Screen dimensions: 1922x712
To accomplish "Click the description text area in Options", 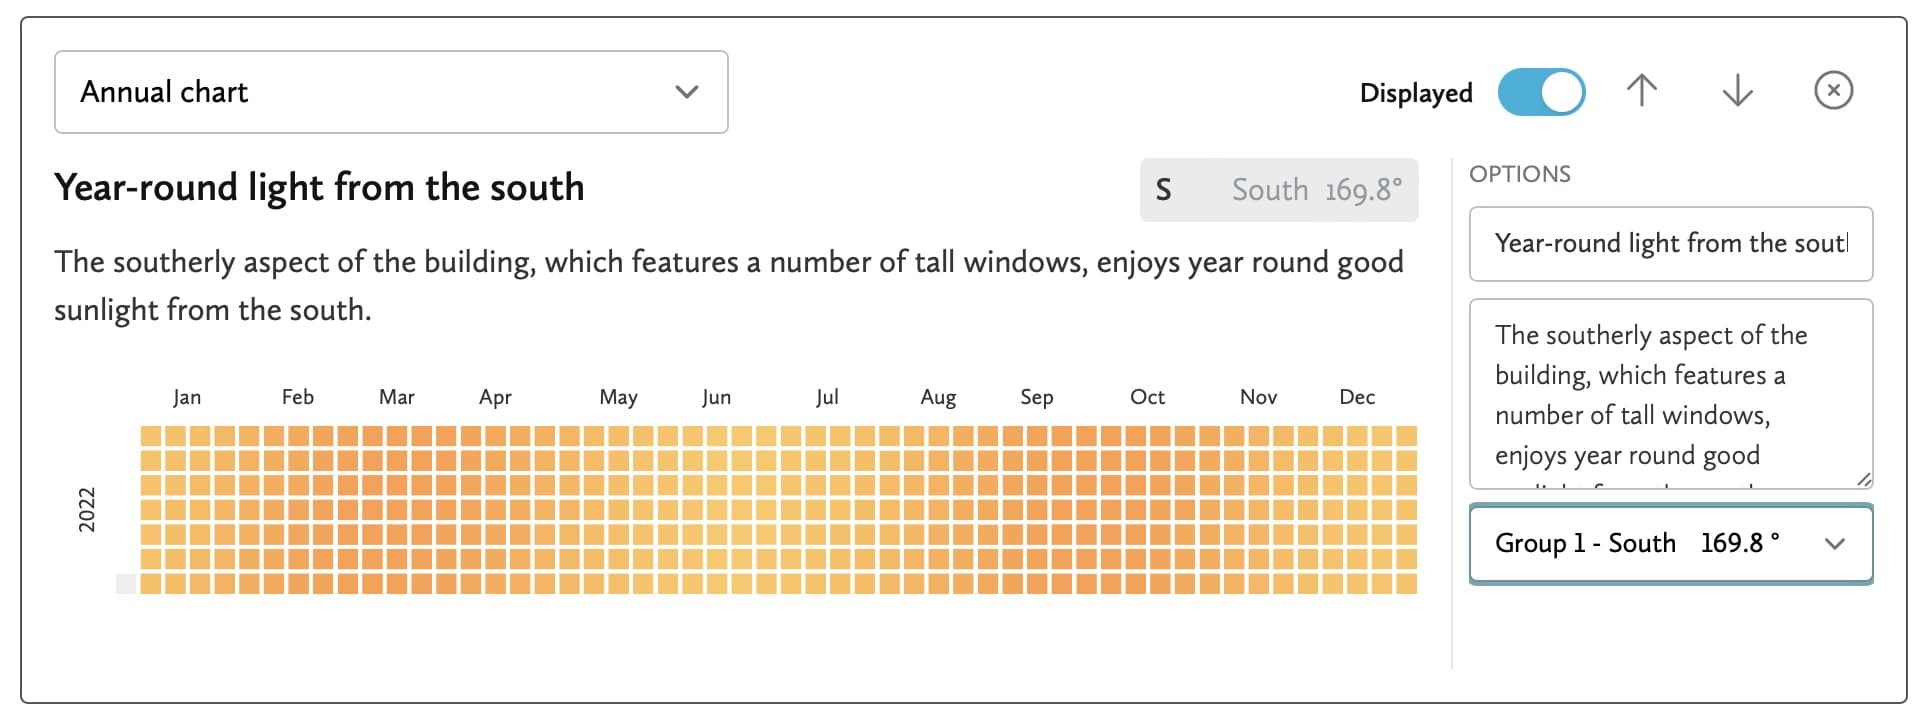I will 1670,394.
